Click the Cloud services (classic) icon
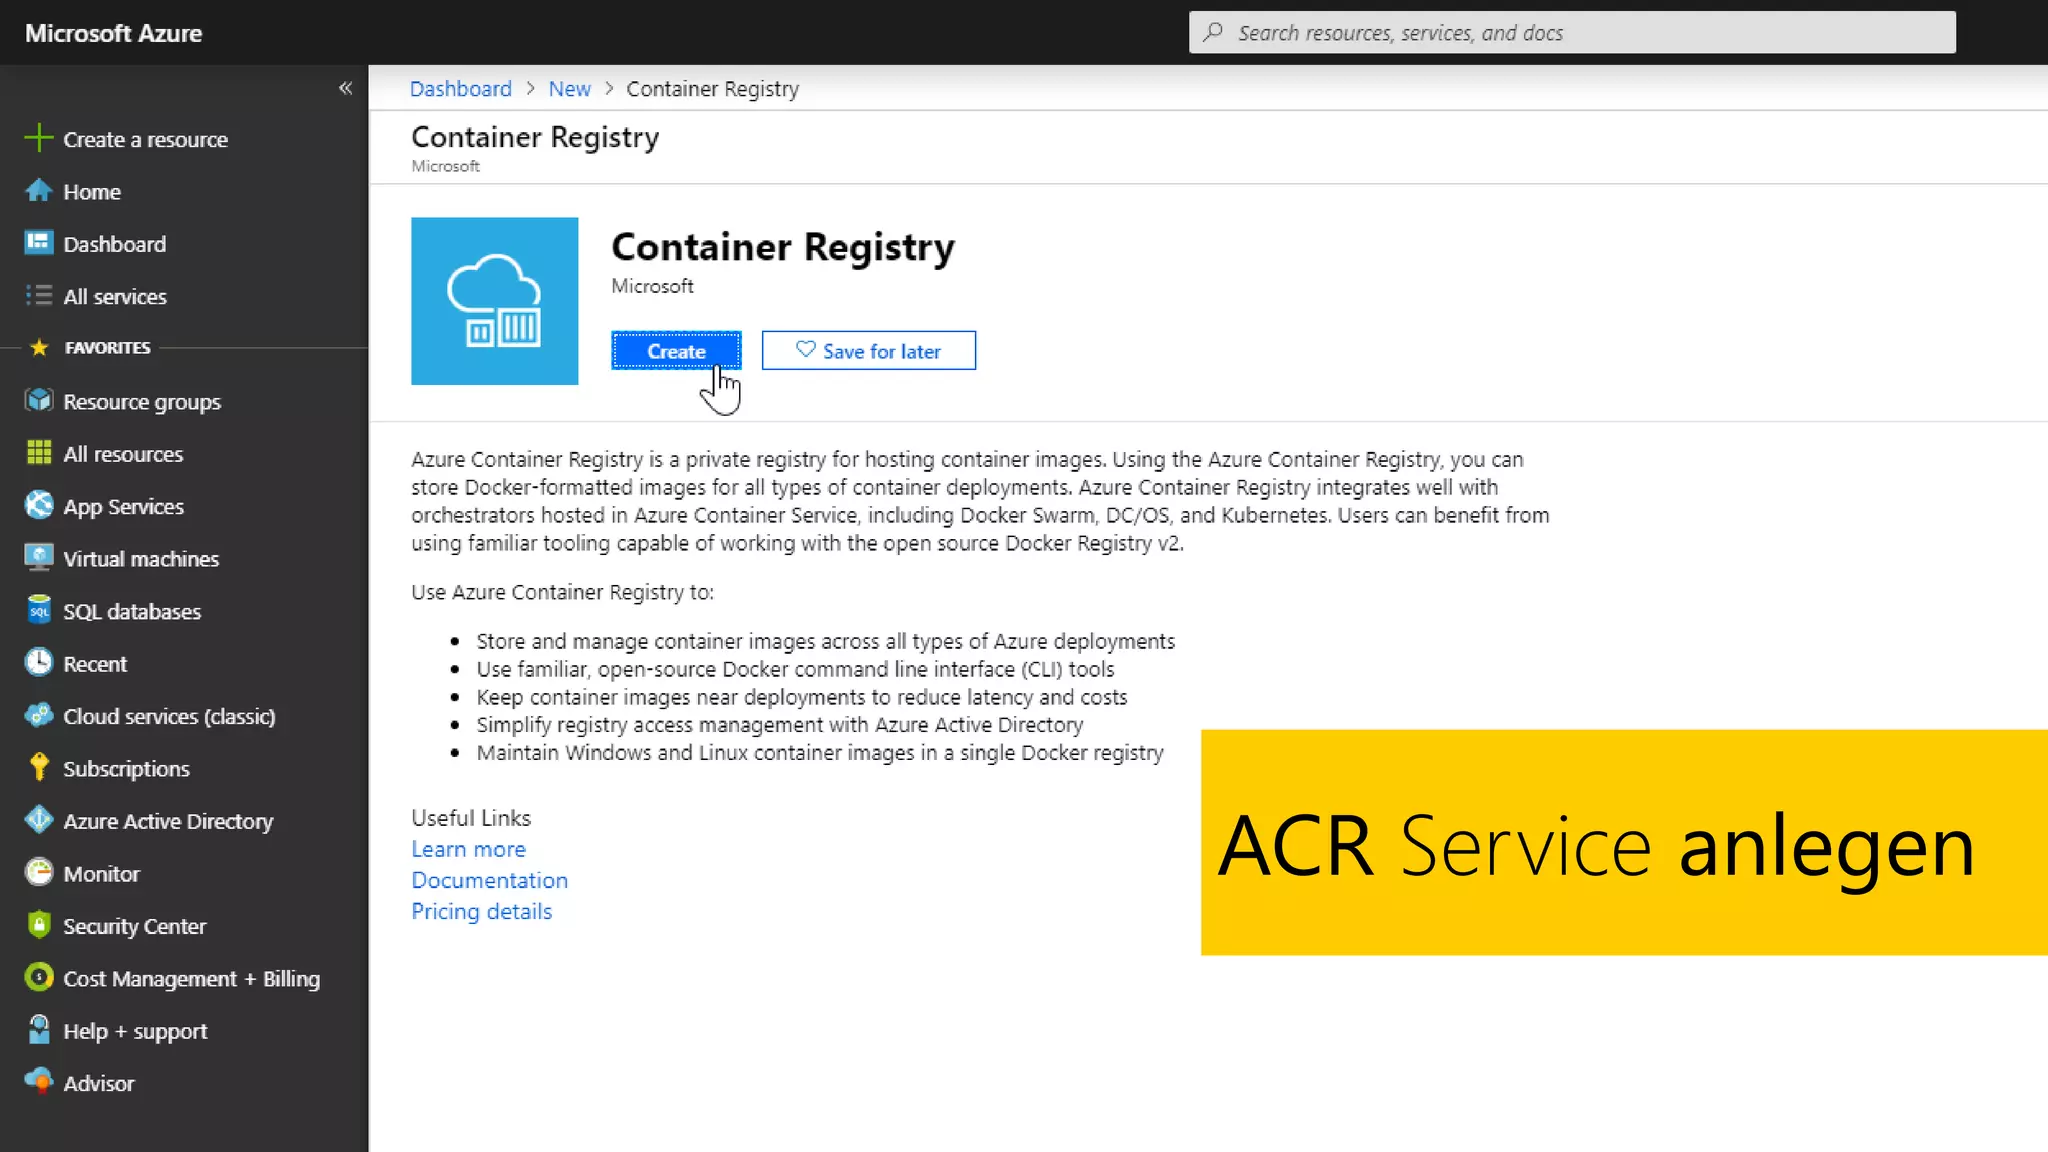The width and height of the screenshot is (2048, 1152). 38,715
